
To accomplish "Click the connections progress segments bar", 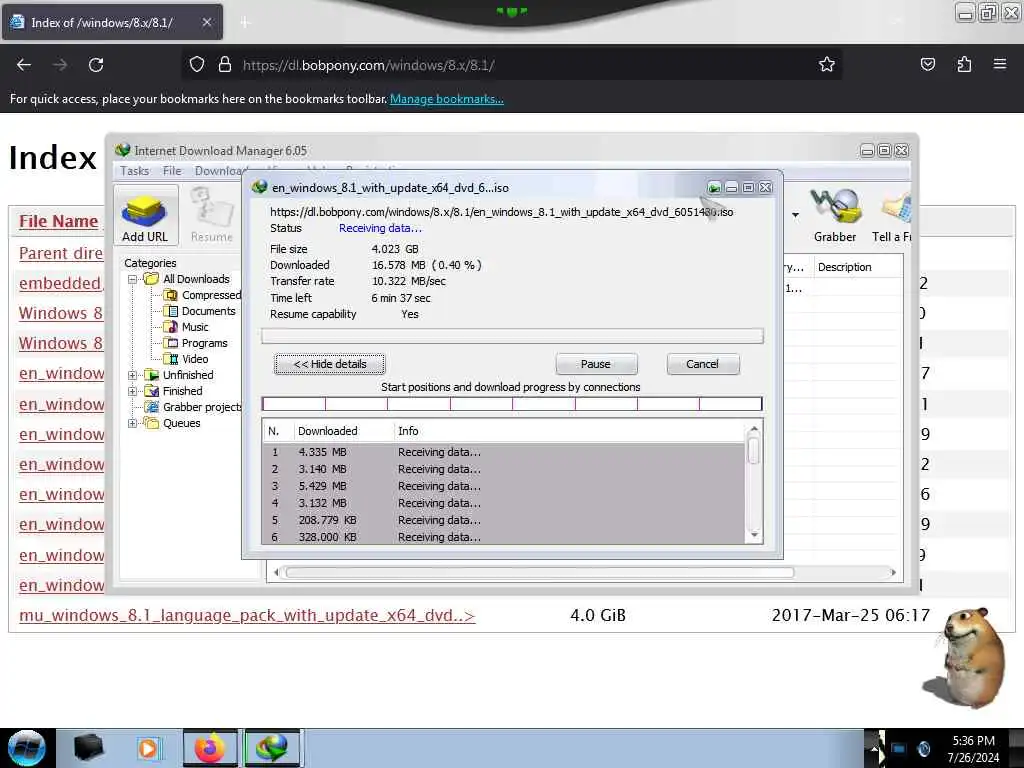I will [512, 404].
